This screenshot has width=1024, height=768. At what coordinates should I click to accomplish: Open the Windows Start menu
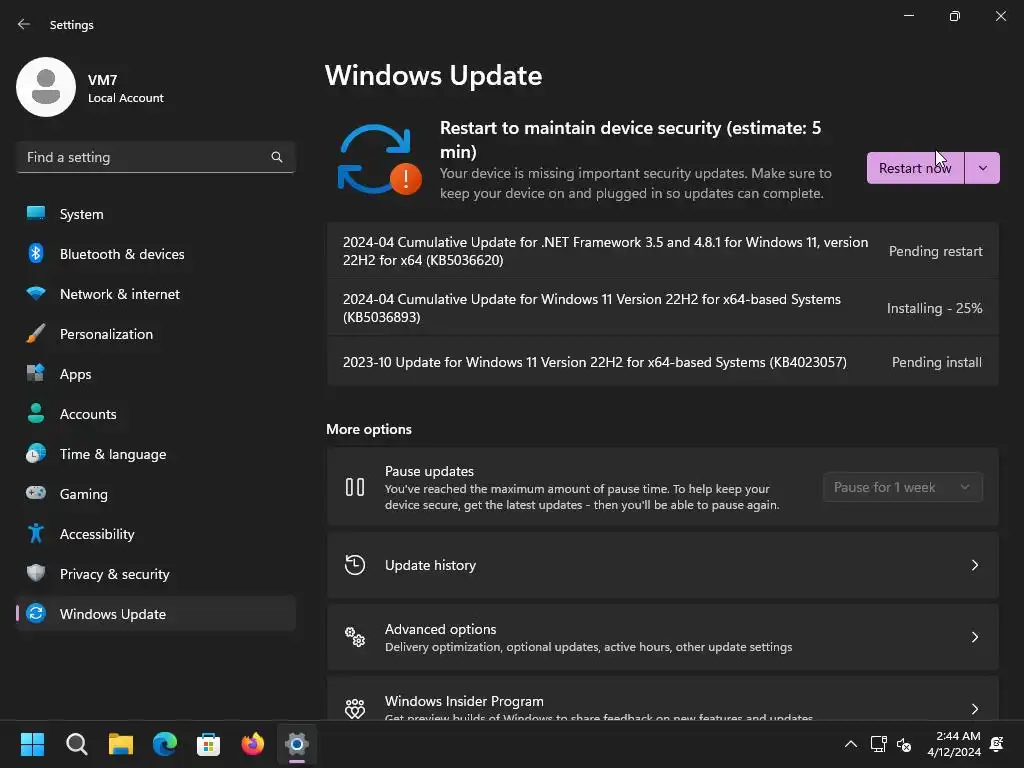pyautogui.click(x=32, y=744)
